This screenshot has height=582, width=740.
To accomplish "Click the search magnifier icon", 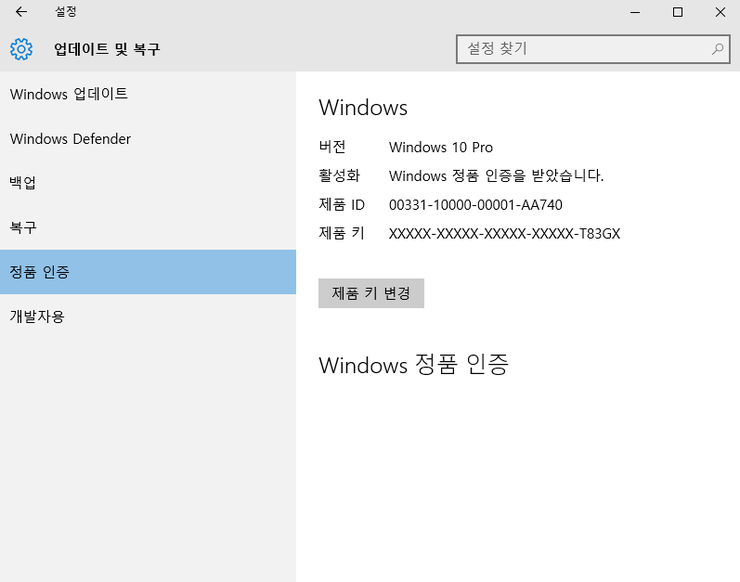I will [717, 49].
